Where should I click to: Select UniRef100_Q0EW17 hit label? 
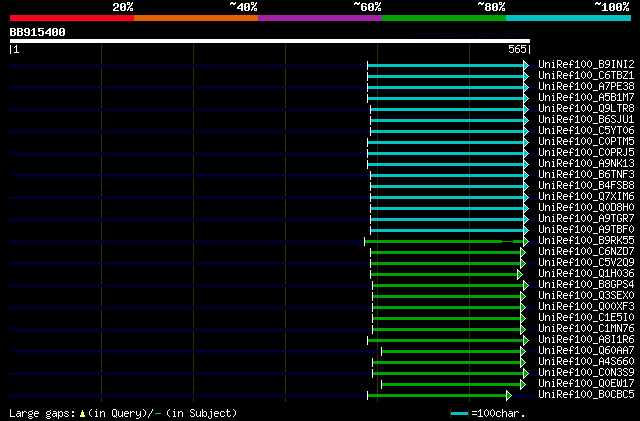tap(586, 384)
